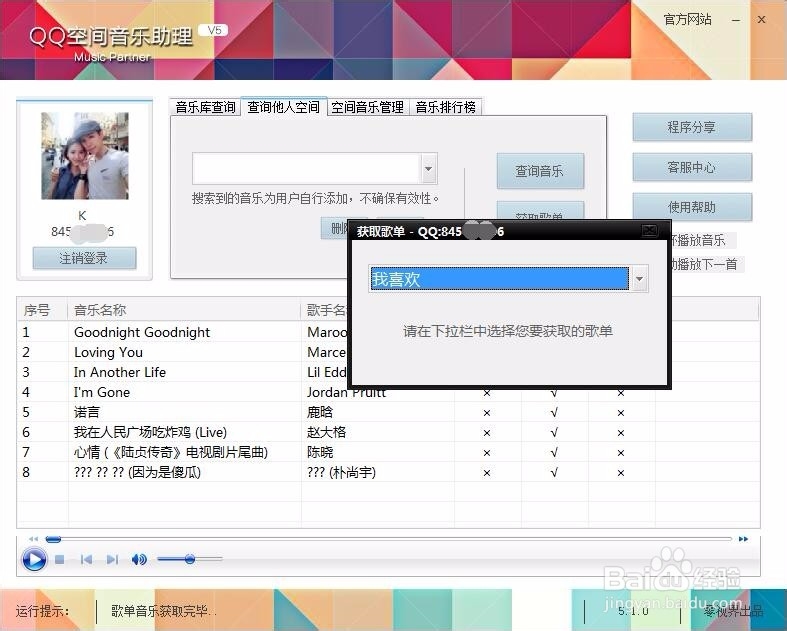Image resolution: width=787 pixels, height=631 pixels.
Task: Click the rewind arrows beside seek bar
Action: click(34, 539)
